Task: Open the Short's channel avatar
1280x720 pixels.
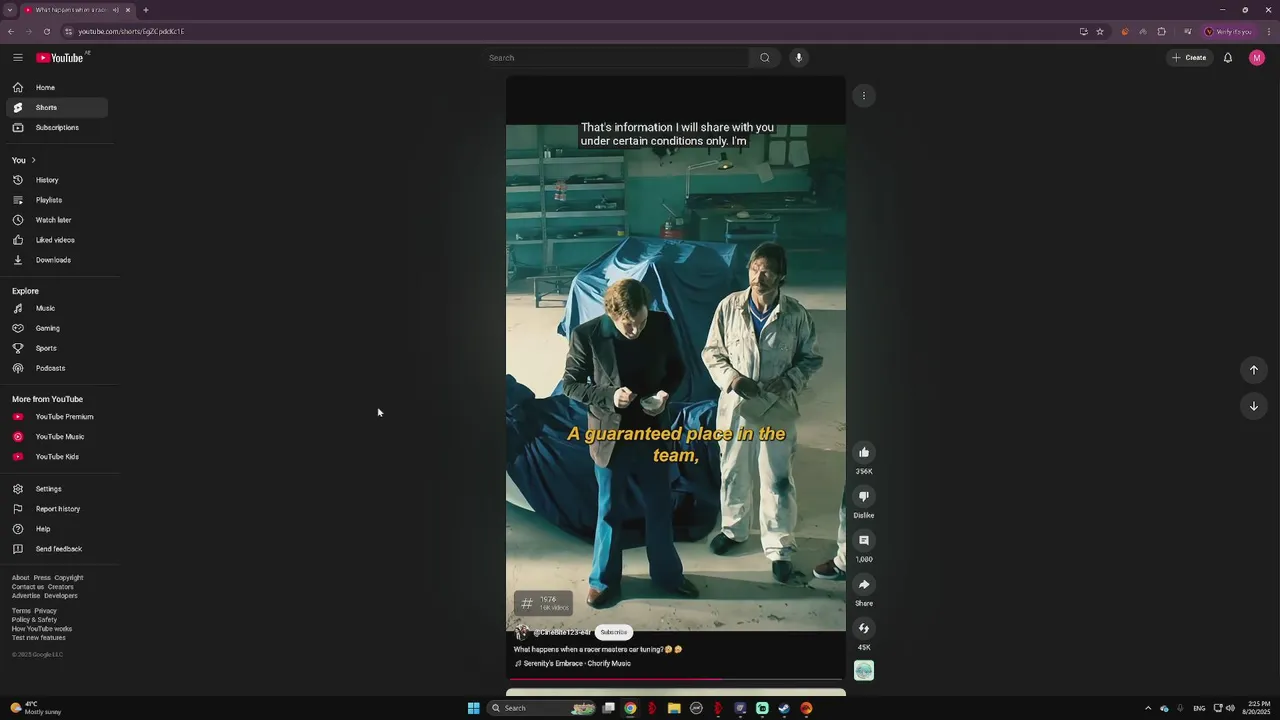Action: pyautogui.click(x=521, y=632)
